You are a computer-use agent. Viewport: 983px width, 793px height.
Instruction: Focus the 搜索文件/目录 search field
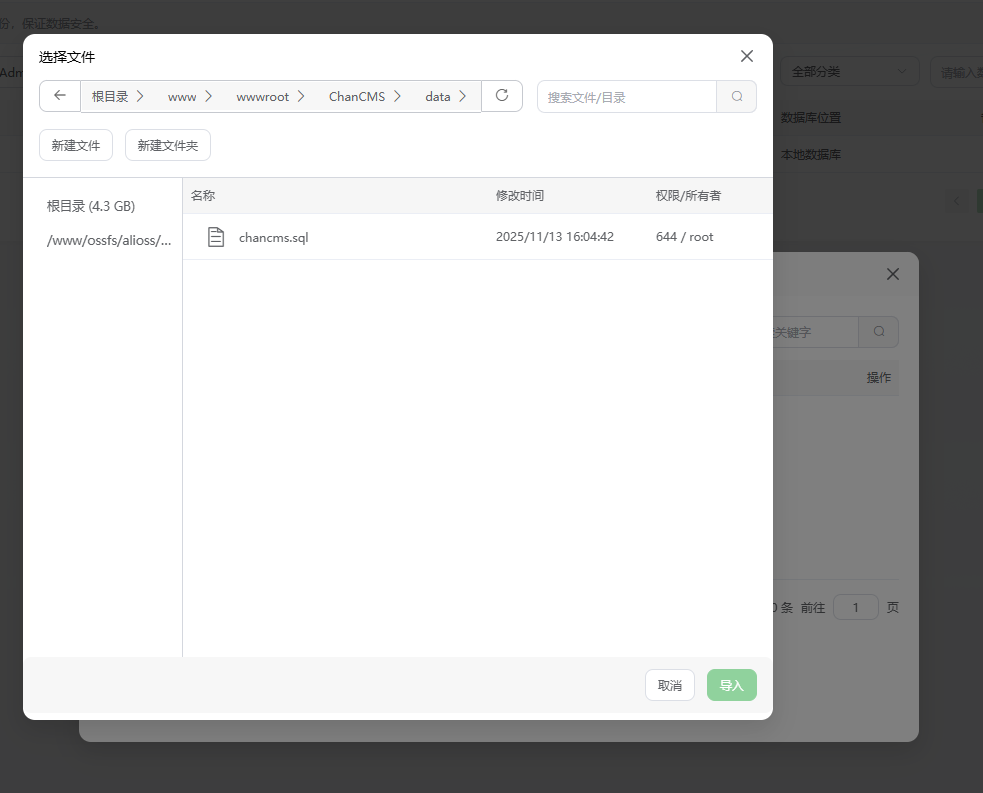pos(627,97)
